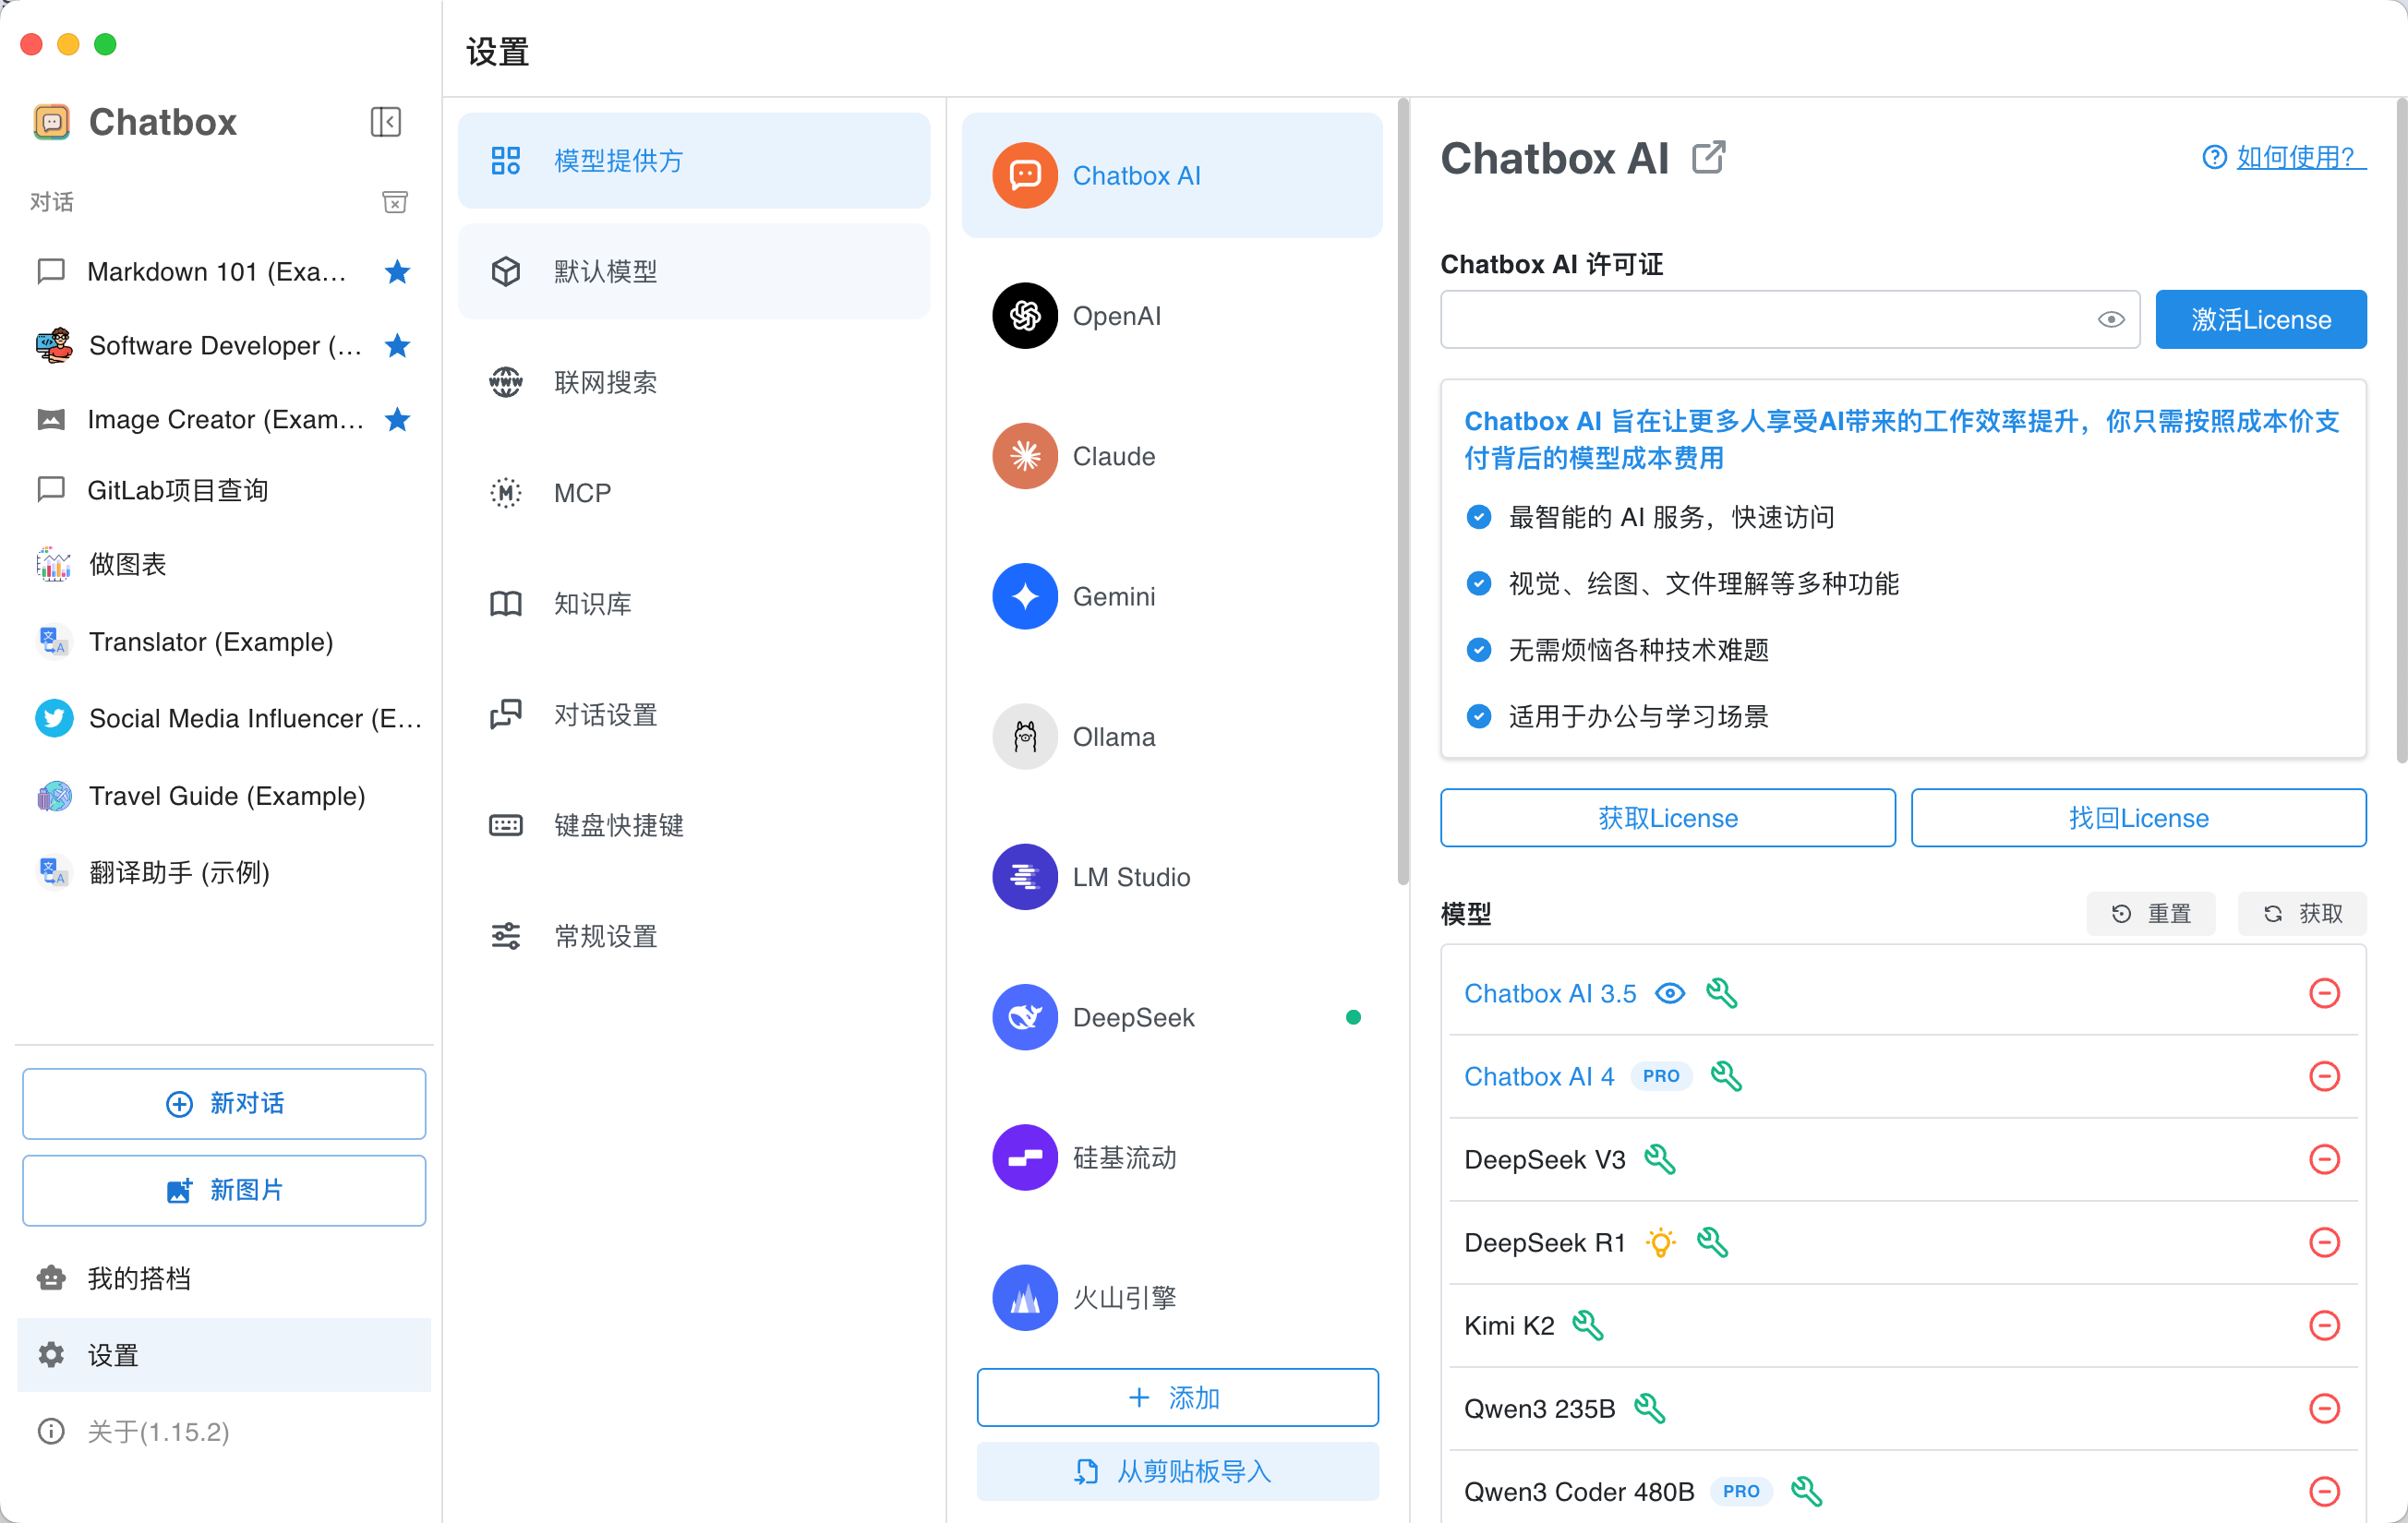This screenshot has height=1523, width=2408.
Task: Open the 知识库 settings tab
Action: click(693, 603)
